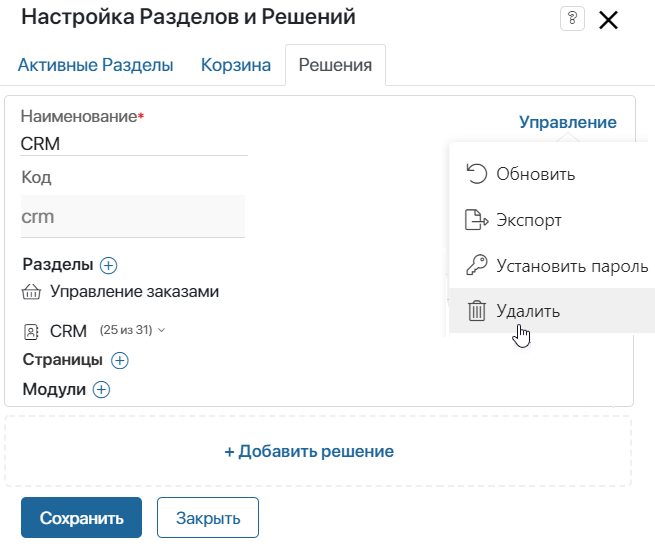Add a page with Страницы plus icon
The width and height of the screenshot is (655, 547).
[x=119, y=360]
